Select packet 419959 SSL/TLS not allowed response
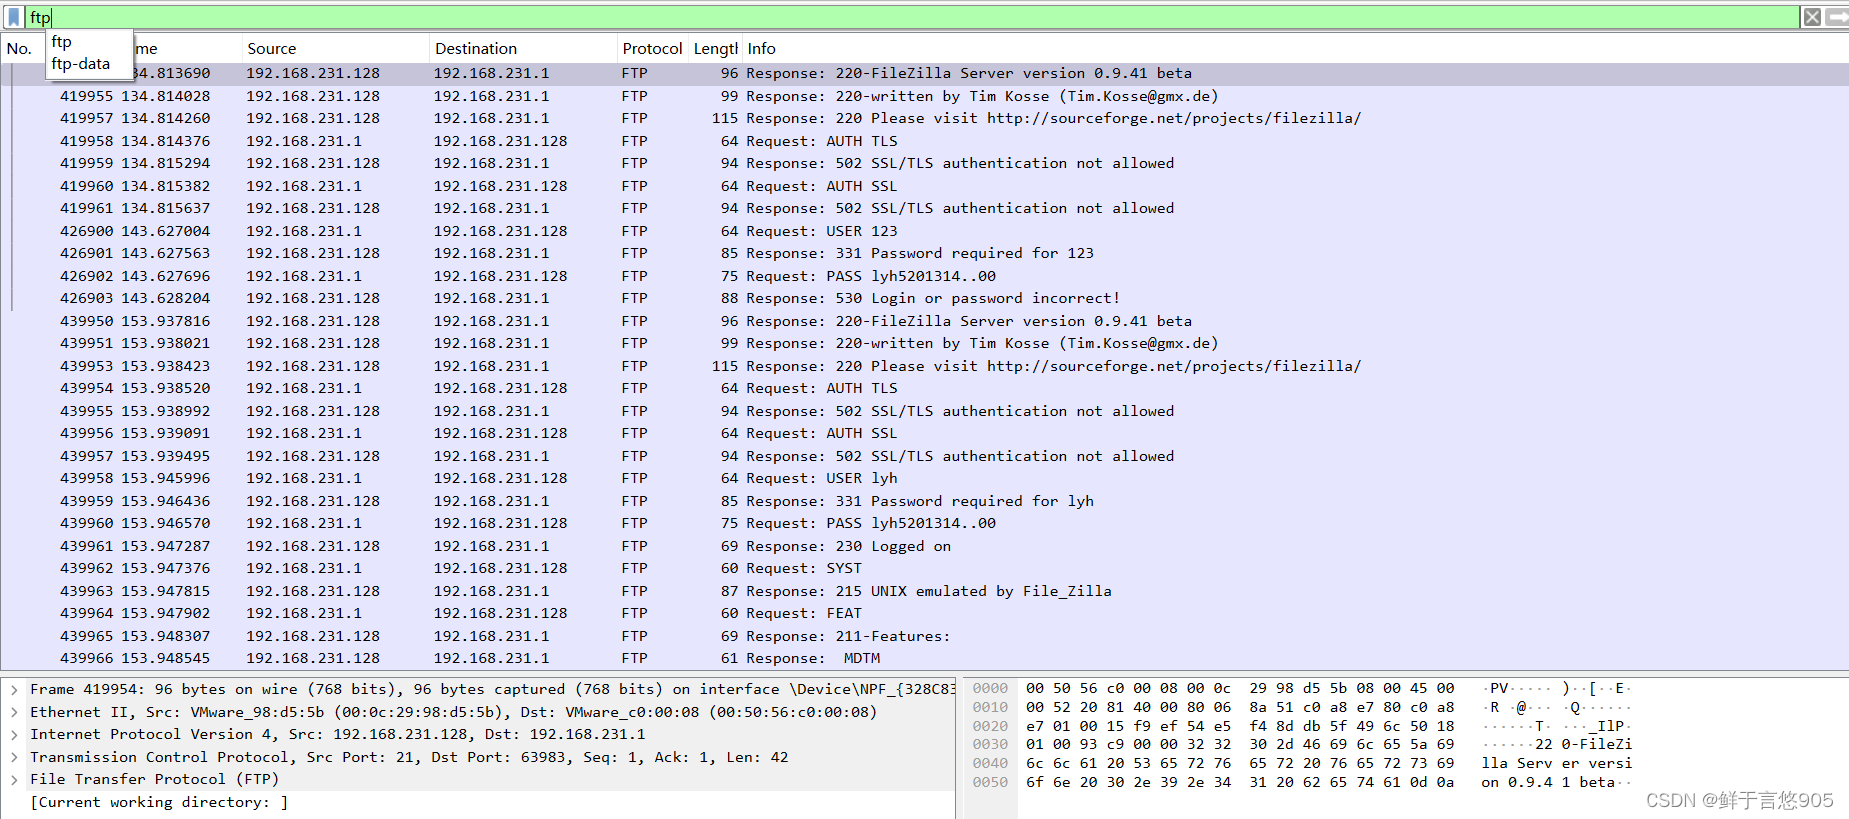This screenshot has height=819, width=1849. click(x=924, y=163)
